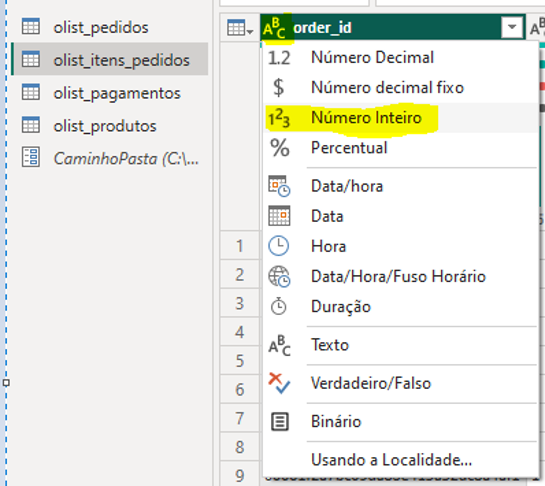Choose Número Decimal data type

pyautogui.click(x=401, y=58)
